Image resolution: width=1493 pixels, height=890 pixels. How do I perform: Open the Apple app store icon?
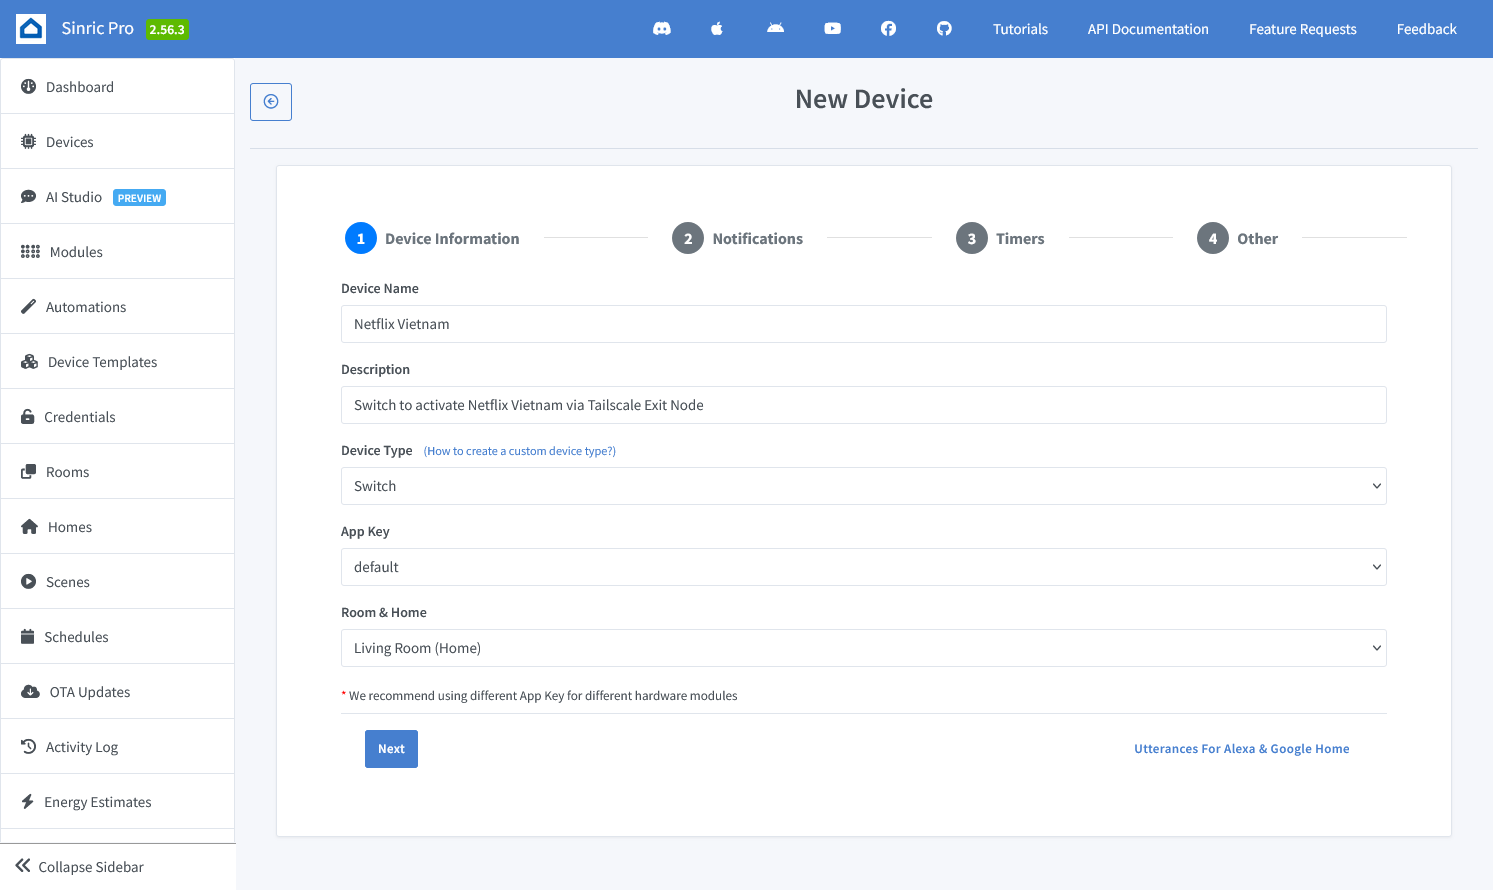pos(717,29)
